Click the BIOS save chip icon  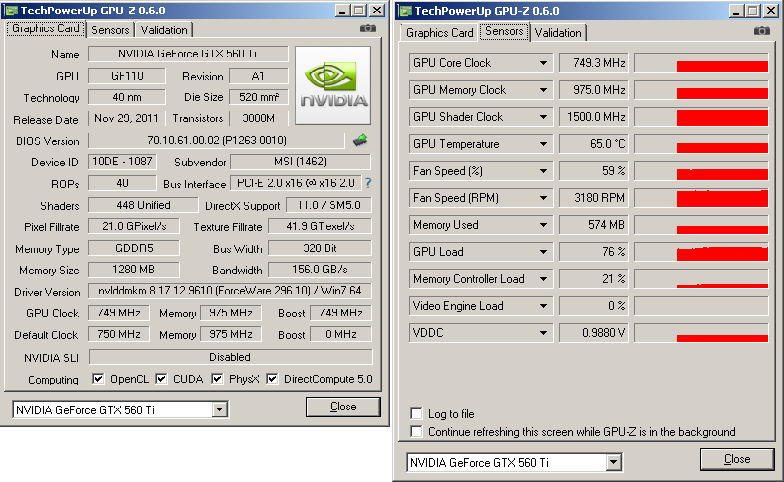361,140
